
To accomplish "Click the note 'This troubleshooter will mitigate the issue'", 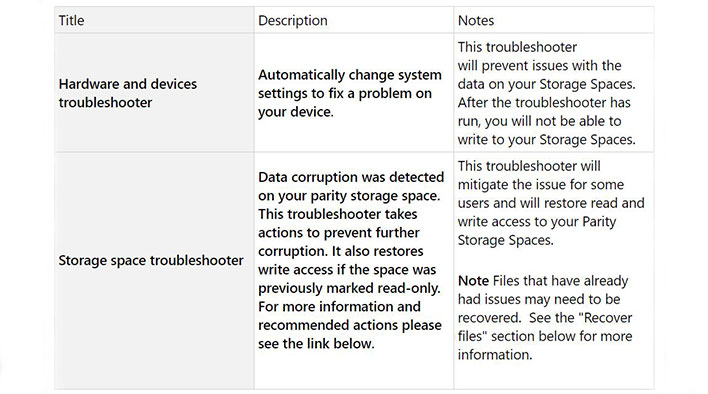I will pos(551,203).
